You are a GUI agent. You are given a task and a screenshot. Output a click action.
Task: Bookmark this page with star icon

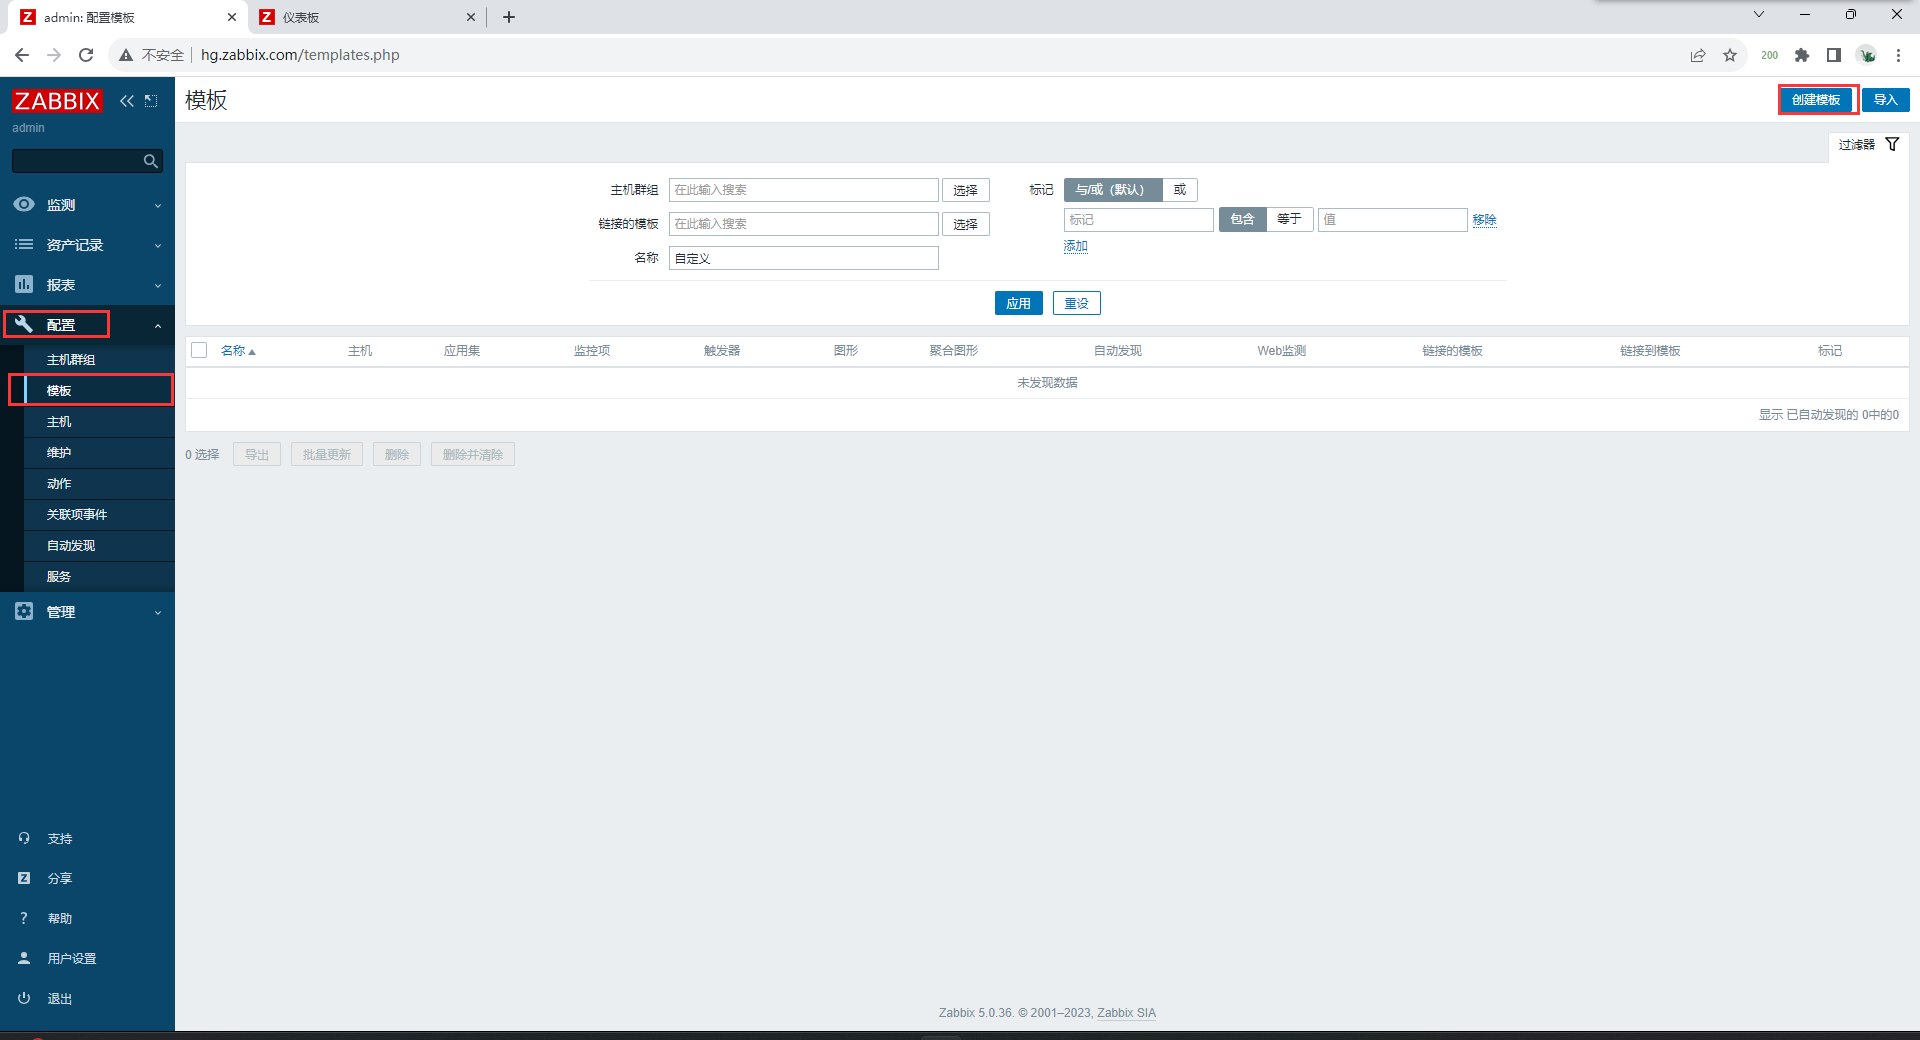[x=1730, y=55]
